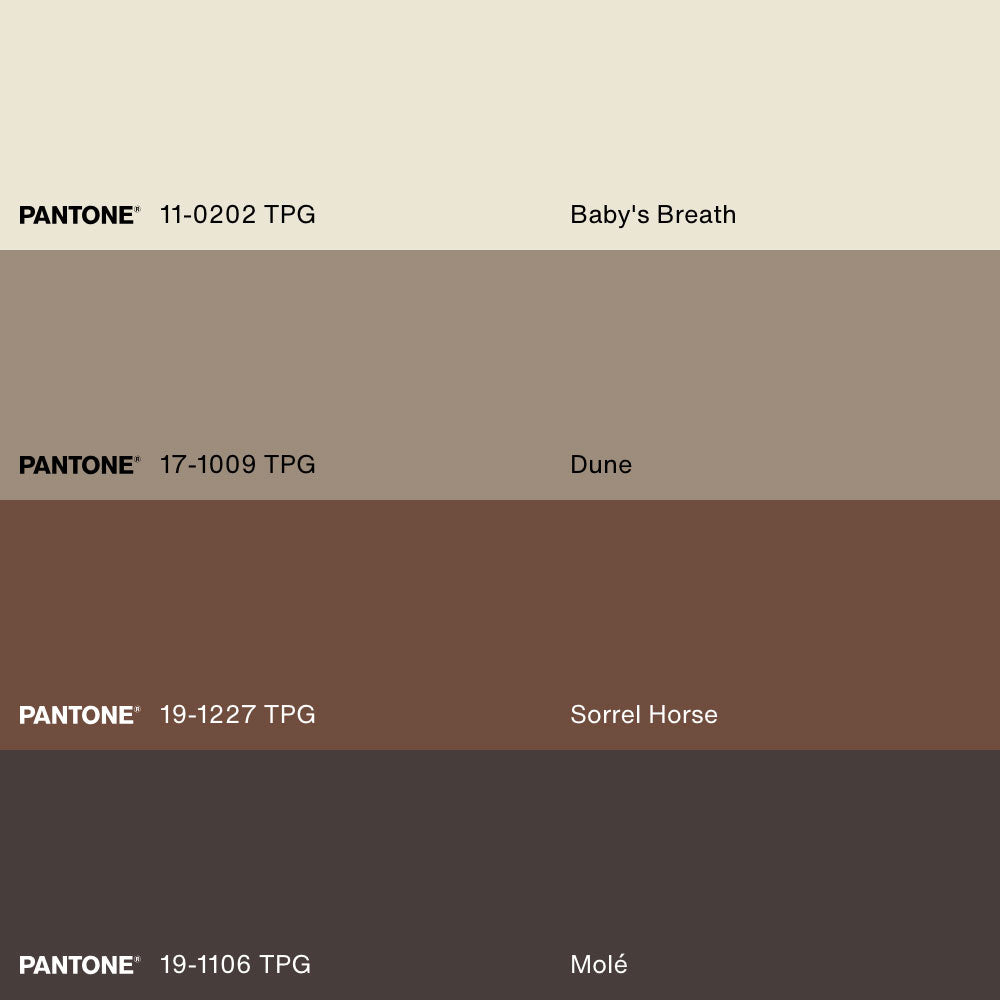Select the code 17-1009 TPG
The image size is (1000, 1000).
237,464
